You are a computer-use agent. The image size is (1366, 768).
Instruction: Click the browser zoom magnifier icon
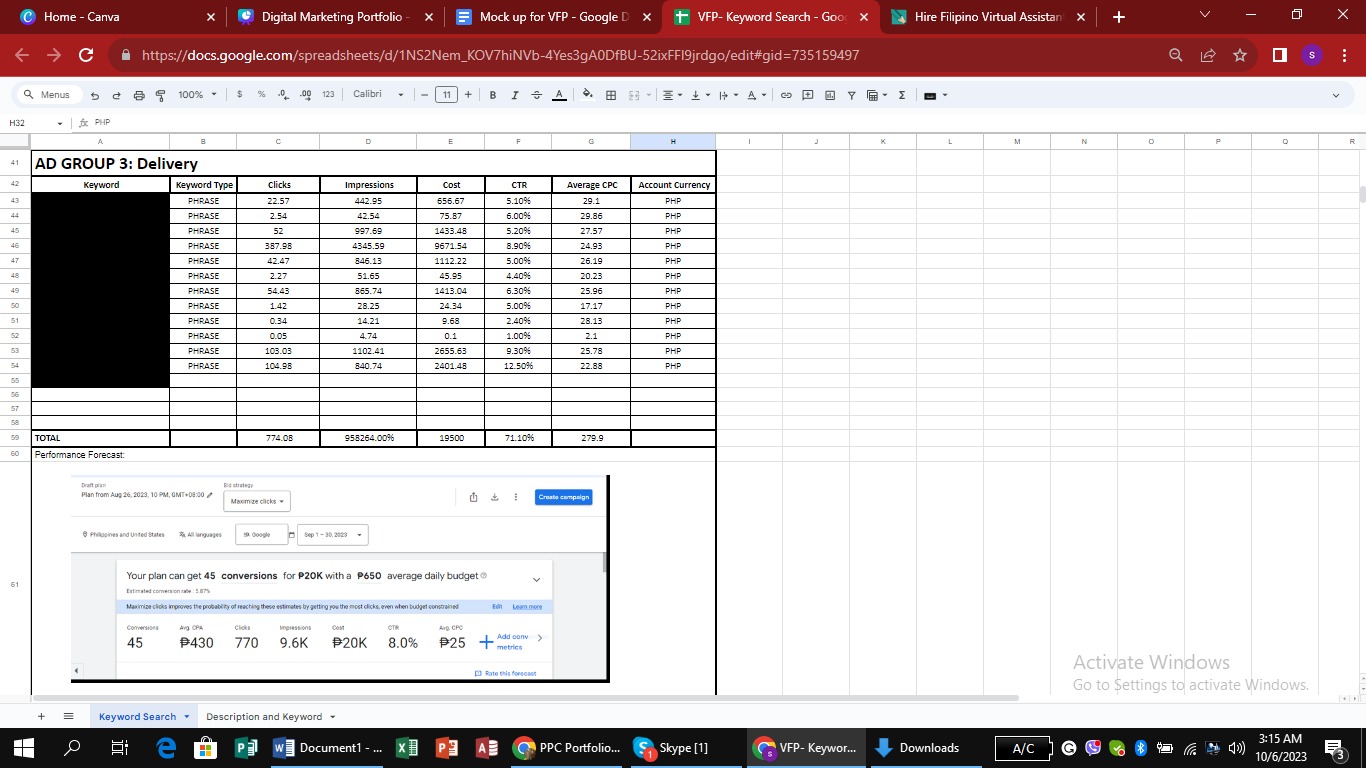(1176, 55)
